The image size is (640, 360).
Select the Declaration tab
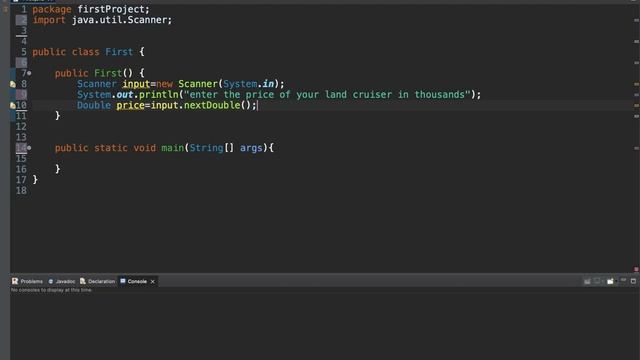98,281
